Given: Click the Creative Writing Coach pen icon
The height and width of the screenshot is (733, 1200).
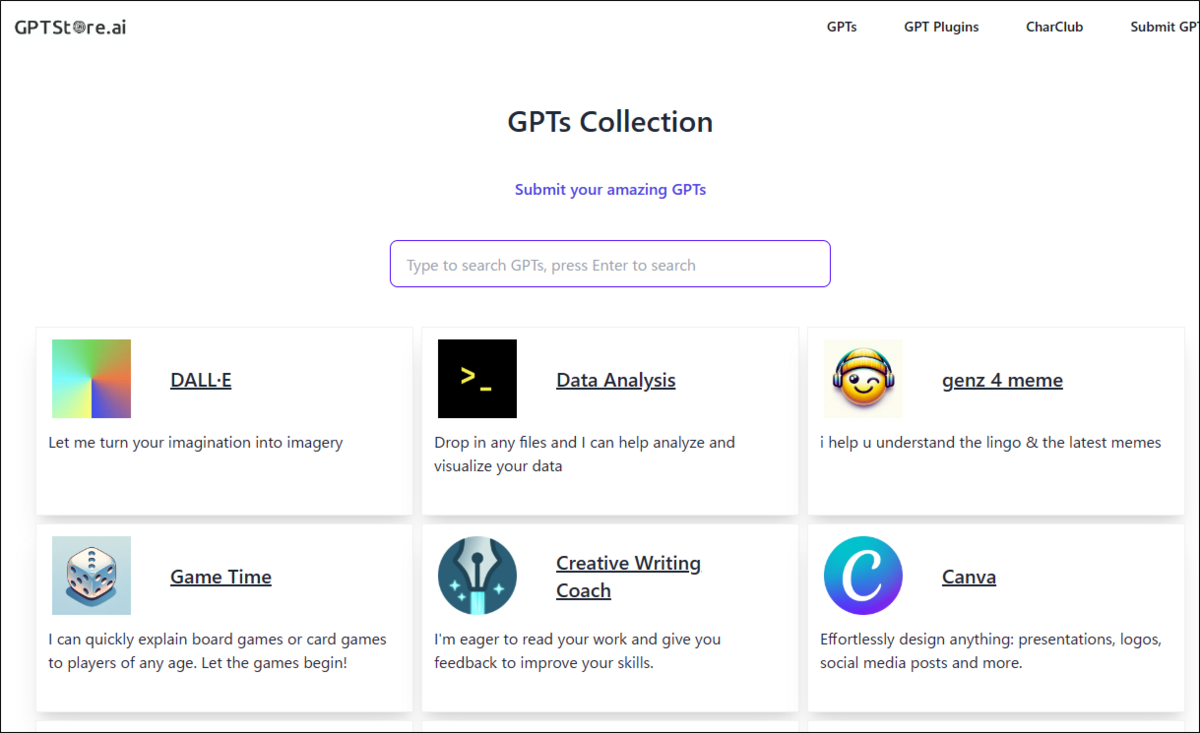Looking at the screenshot, I should pyautogui.click(x=477, y=575).
